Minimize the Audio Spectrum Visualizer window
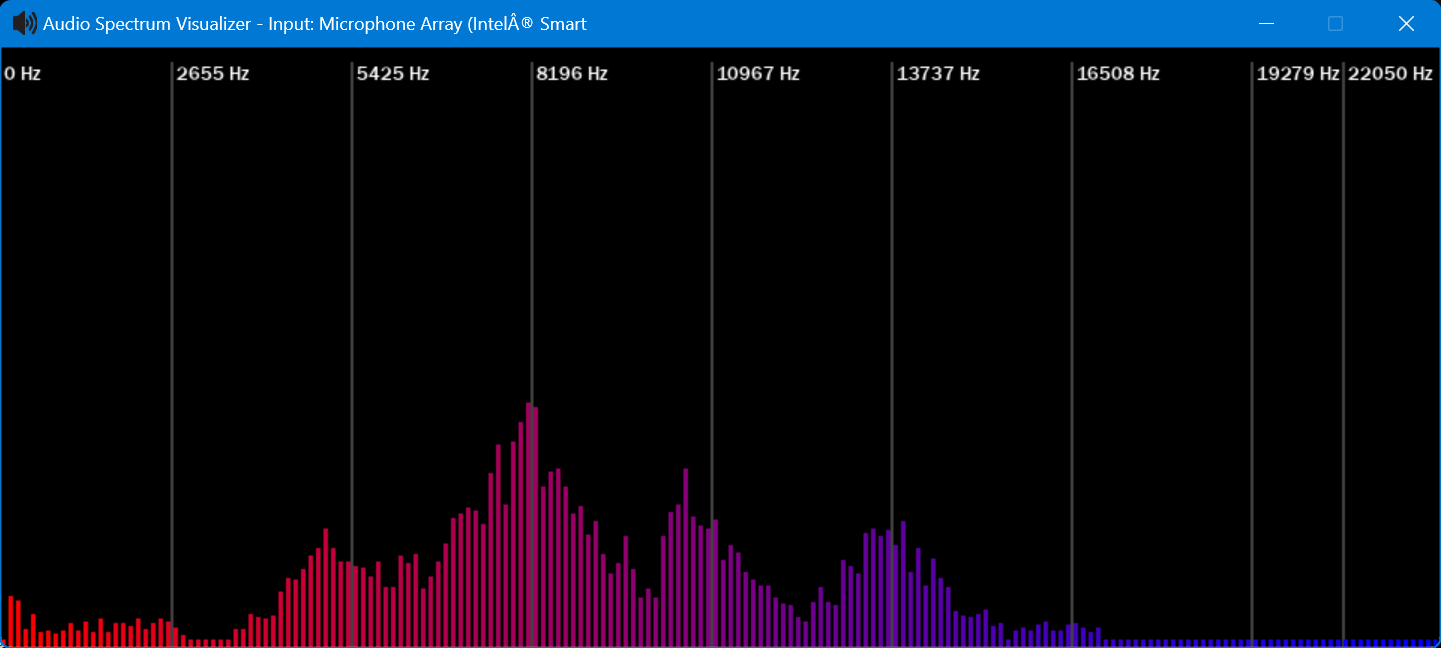This screenshot has width=1441, height=648. click(x=1266, y=24)
